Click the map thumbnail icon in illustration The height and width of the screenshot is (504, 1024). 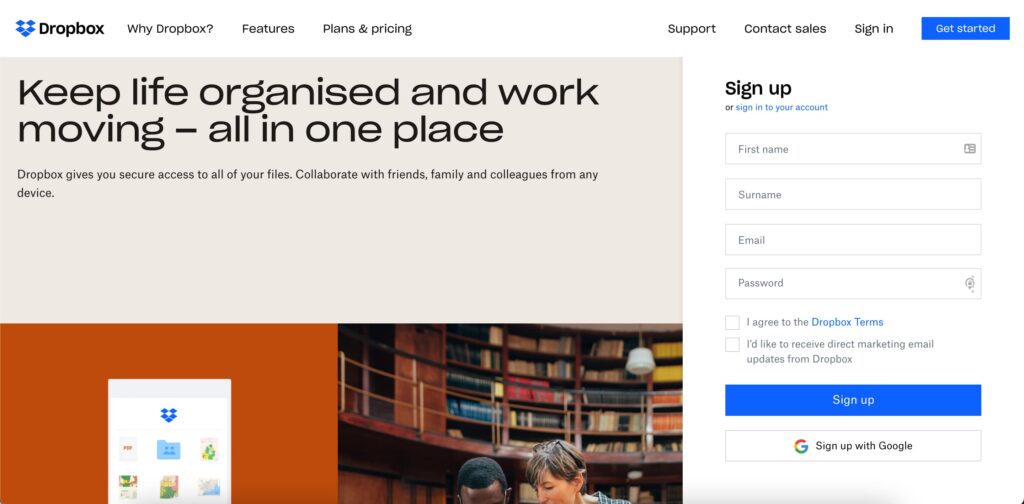[209, 486]
